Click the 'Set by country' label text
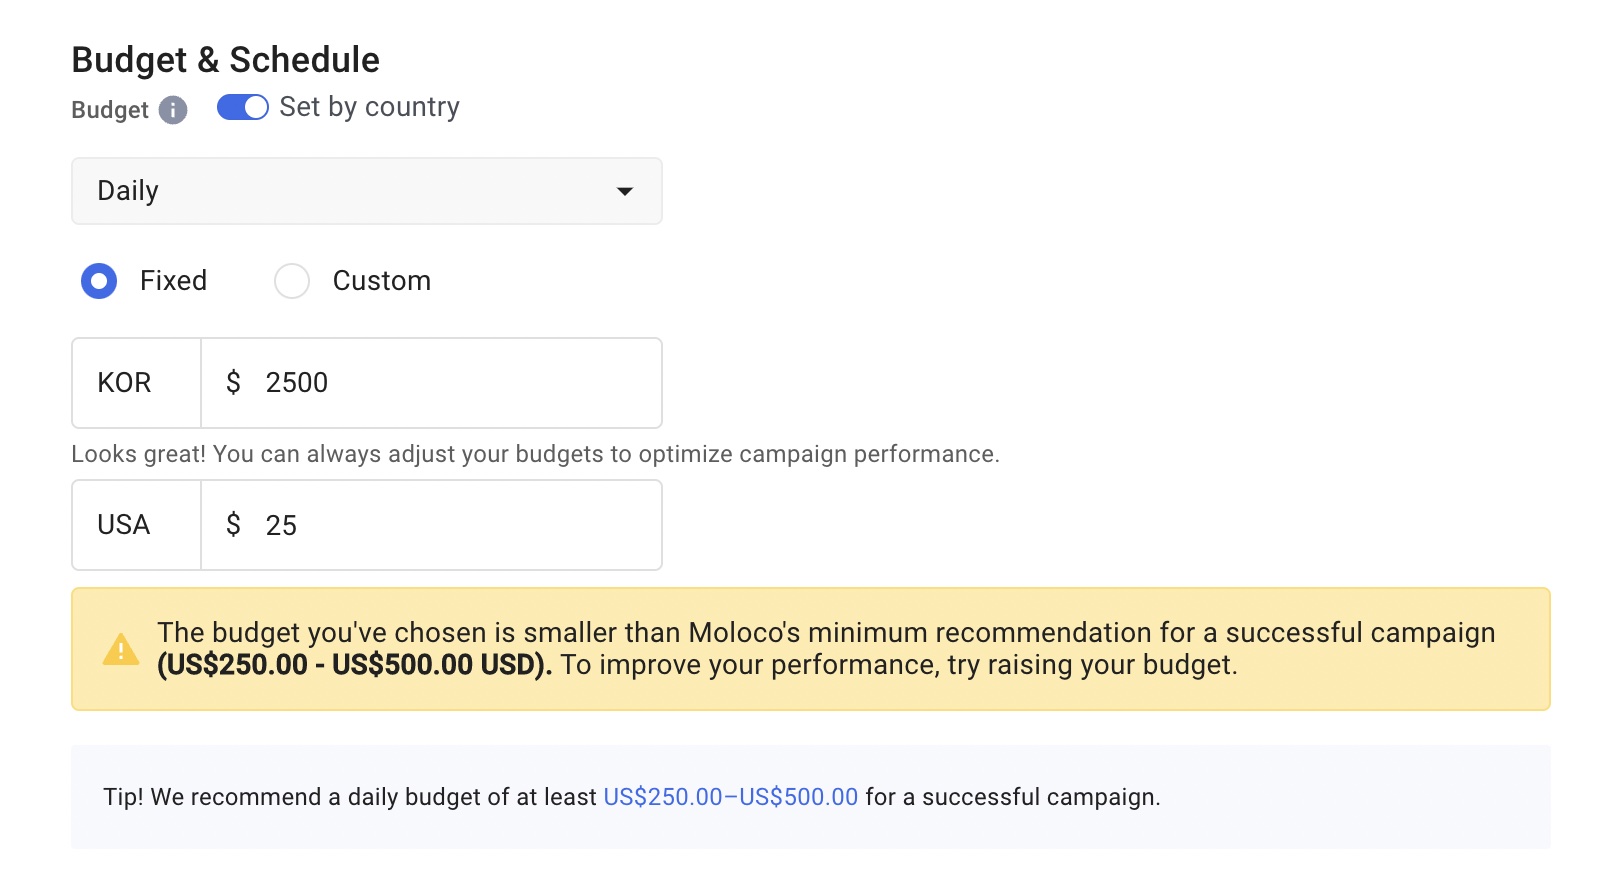The height and width of the screenshot is (896, 1600). click(370, 107)
